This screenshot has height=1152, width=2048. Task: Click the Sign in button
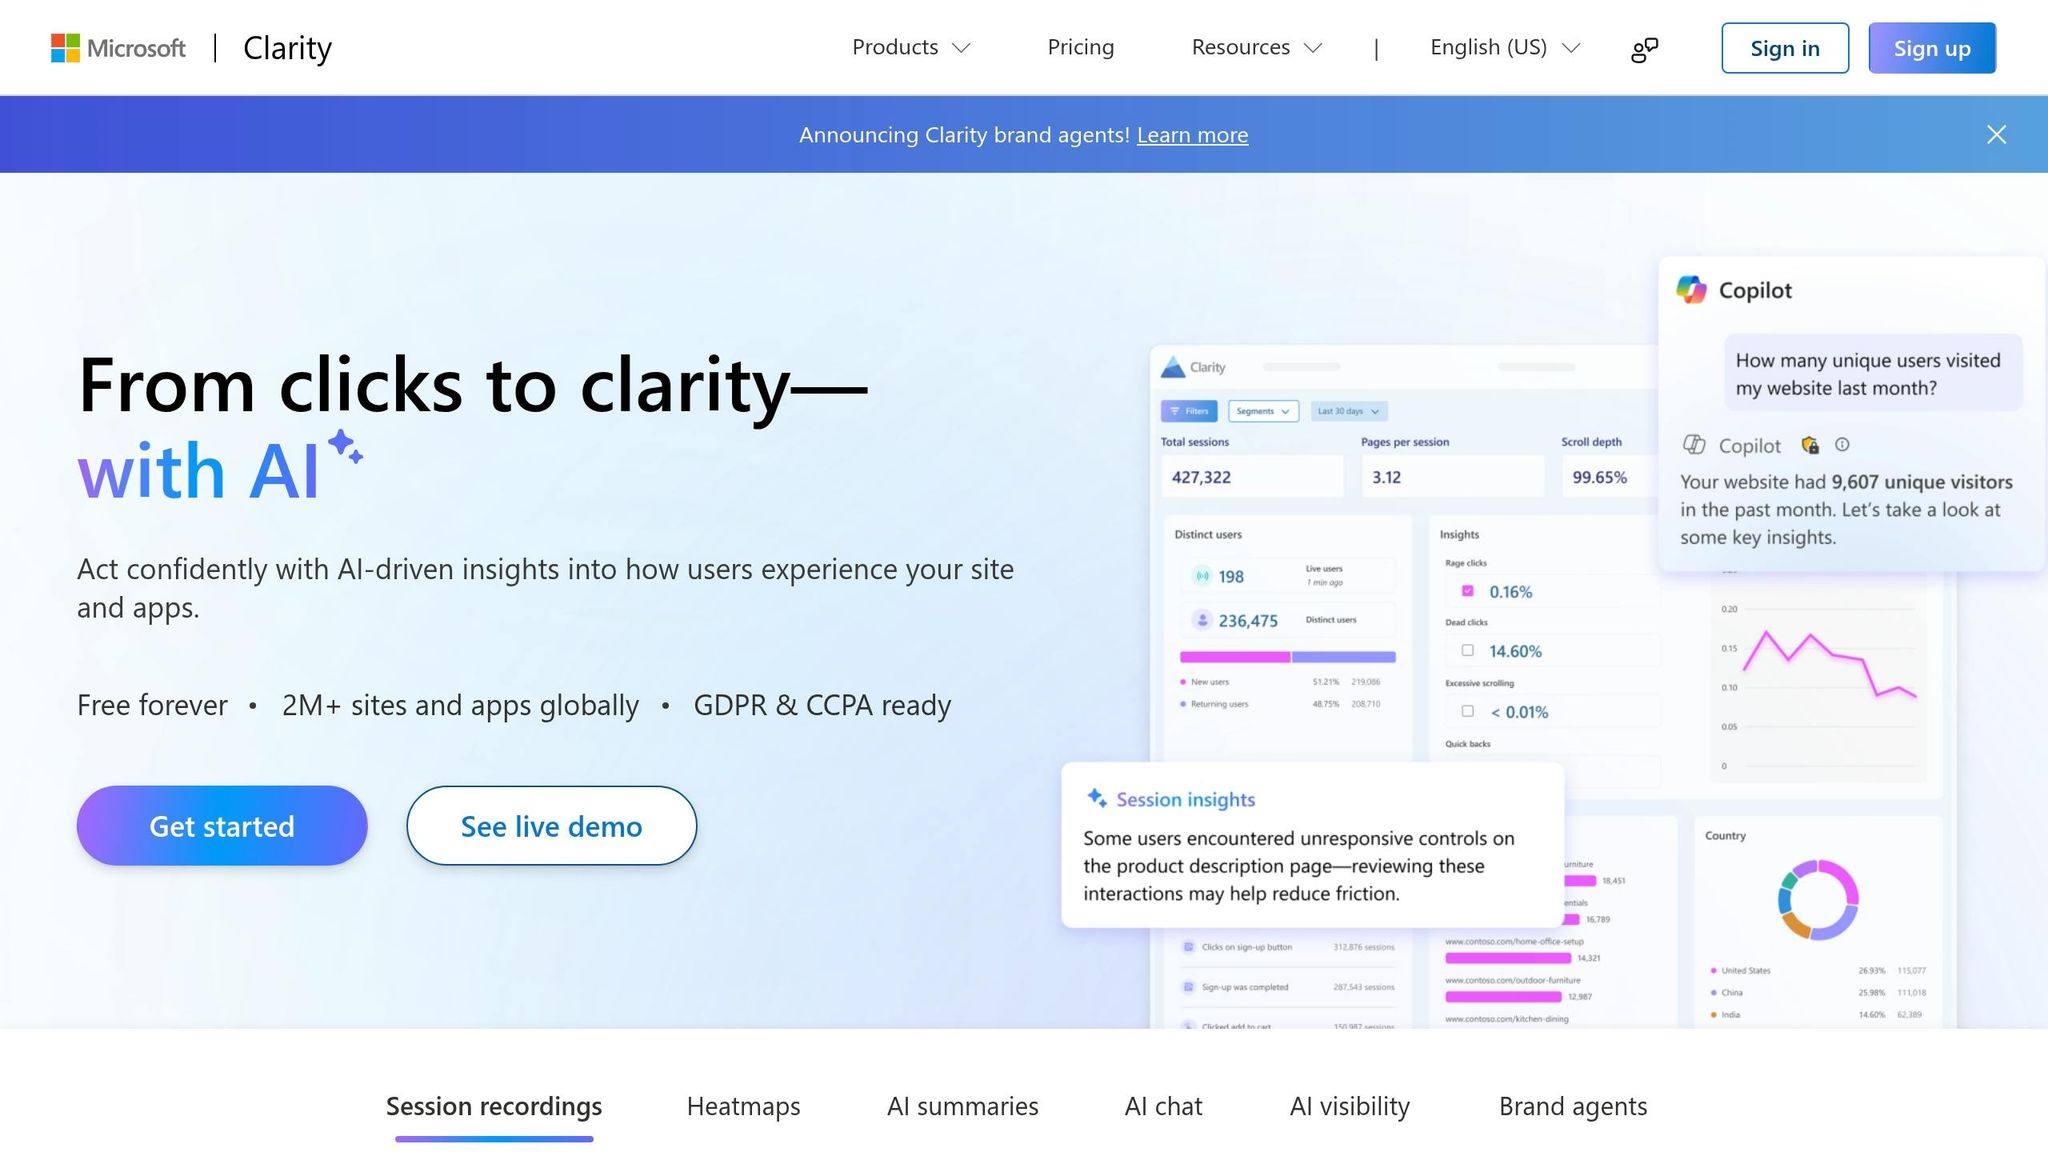click(1785, 48)
